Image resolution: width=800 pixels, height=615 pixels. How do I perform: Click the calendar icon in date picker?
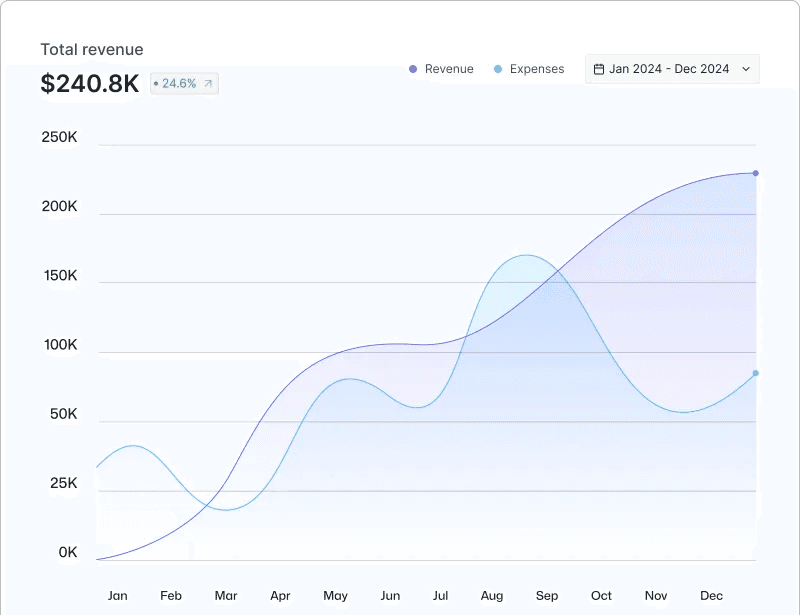pos(599,69)
